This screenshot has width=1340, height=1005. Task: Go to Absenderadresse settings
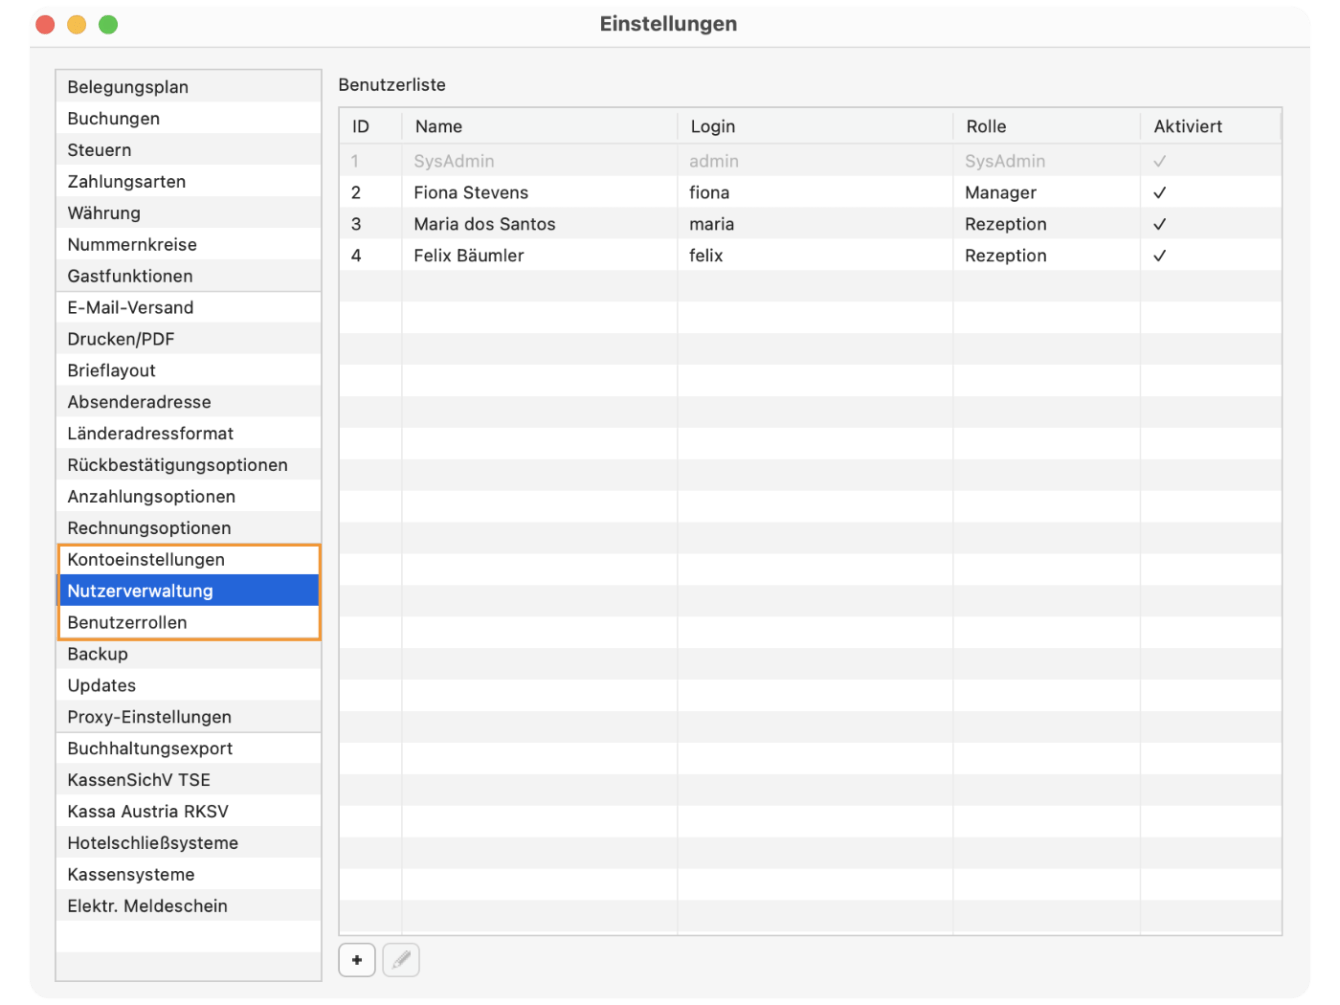coord(188,402)
